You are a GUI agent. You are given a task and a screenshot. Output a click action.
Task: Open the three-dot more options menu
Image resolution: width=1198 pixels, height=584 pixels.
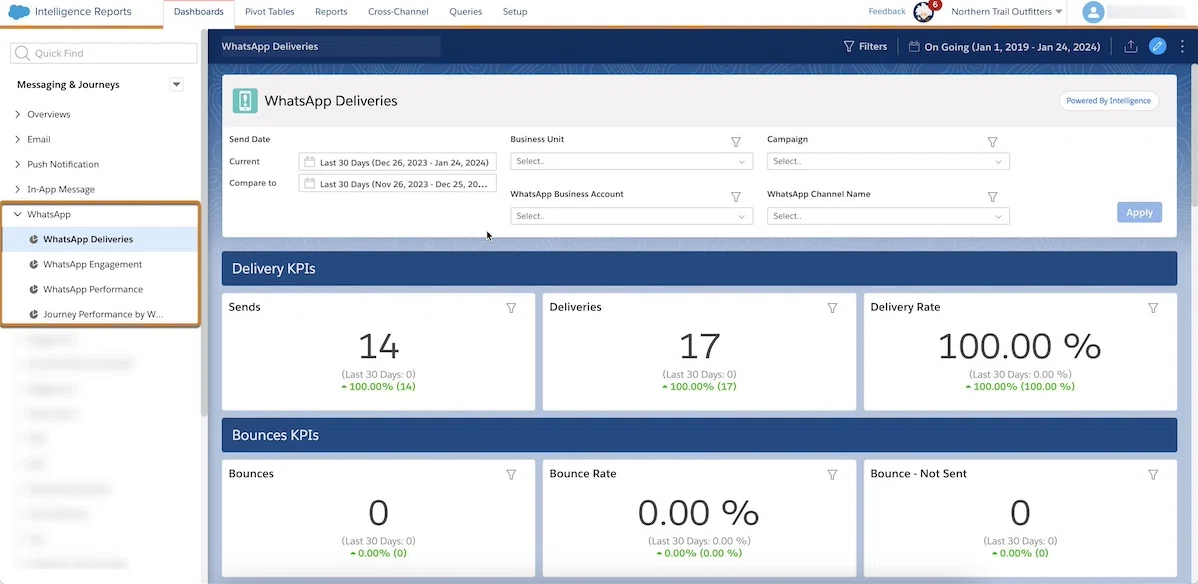[1182, 47]
